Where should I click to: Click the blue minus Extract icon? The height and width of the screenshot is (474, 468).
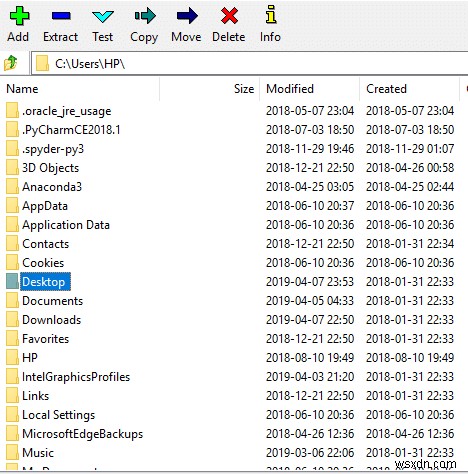61,16
